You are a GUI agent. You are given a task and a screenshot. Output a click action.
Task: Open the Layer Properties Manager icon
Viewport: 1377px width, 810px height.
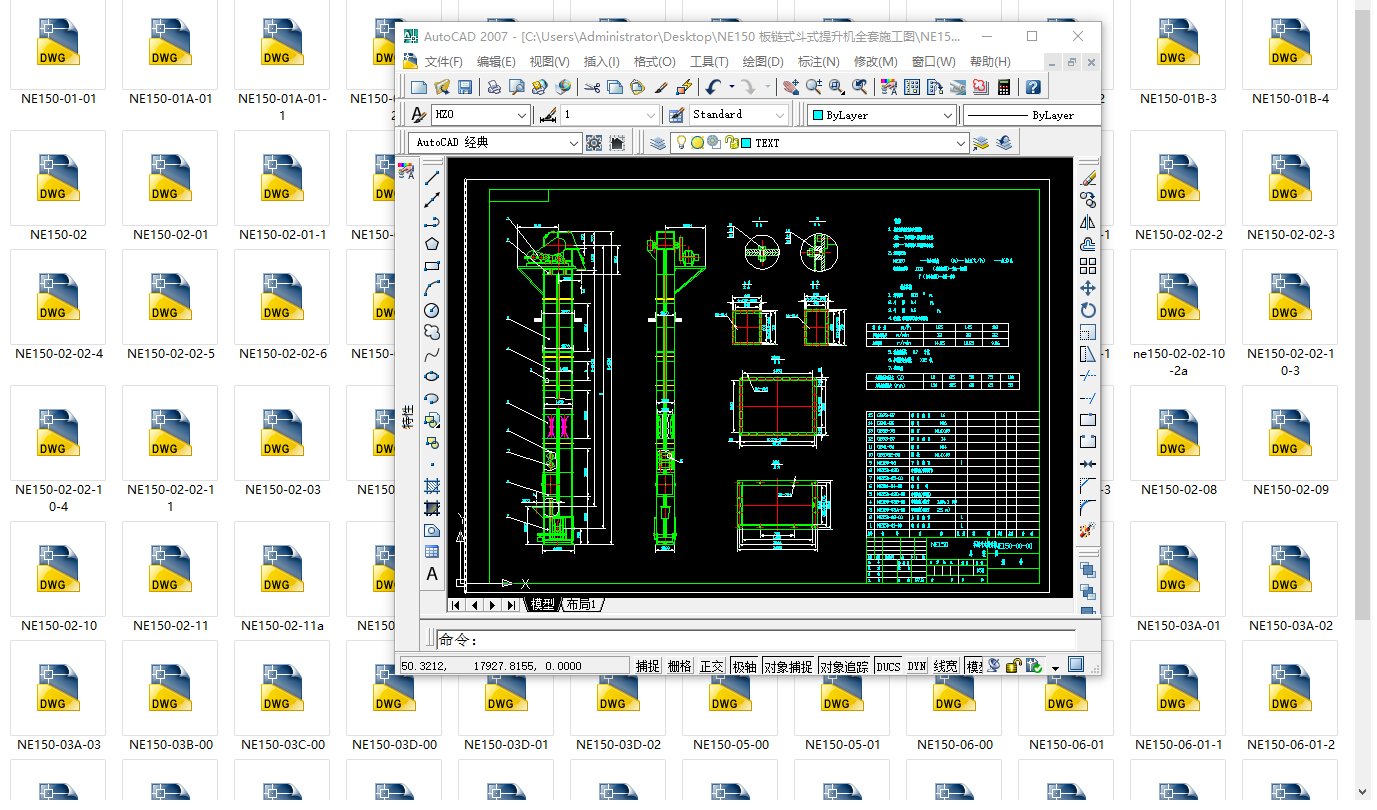[x=657, y=143]
